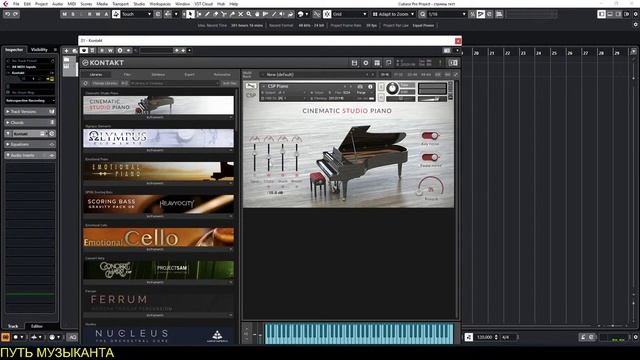Open the Touch automation mode dropdown
Screen dimensions: 640x360
pos(137,14)
